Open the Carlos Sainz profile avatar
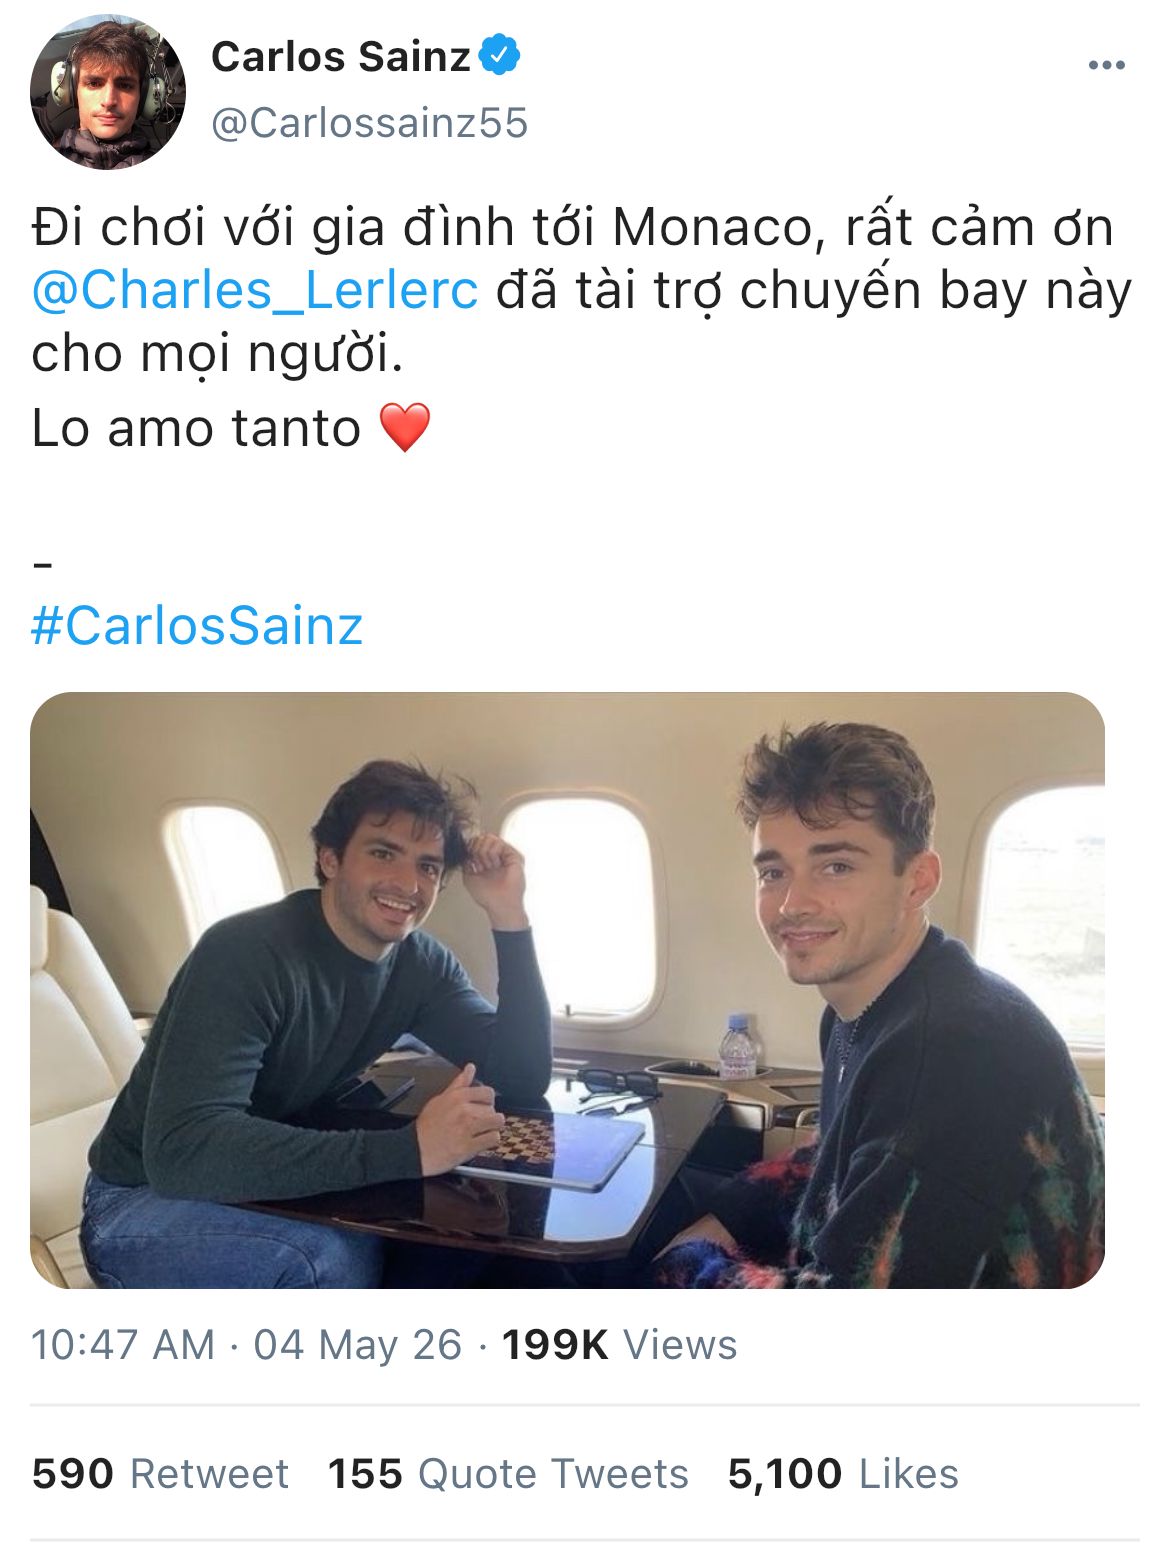 107,92
